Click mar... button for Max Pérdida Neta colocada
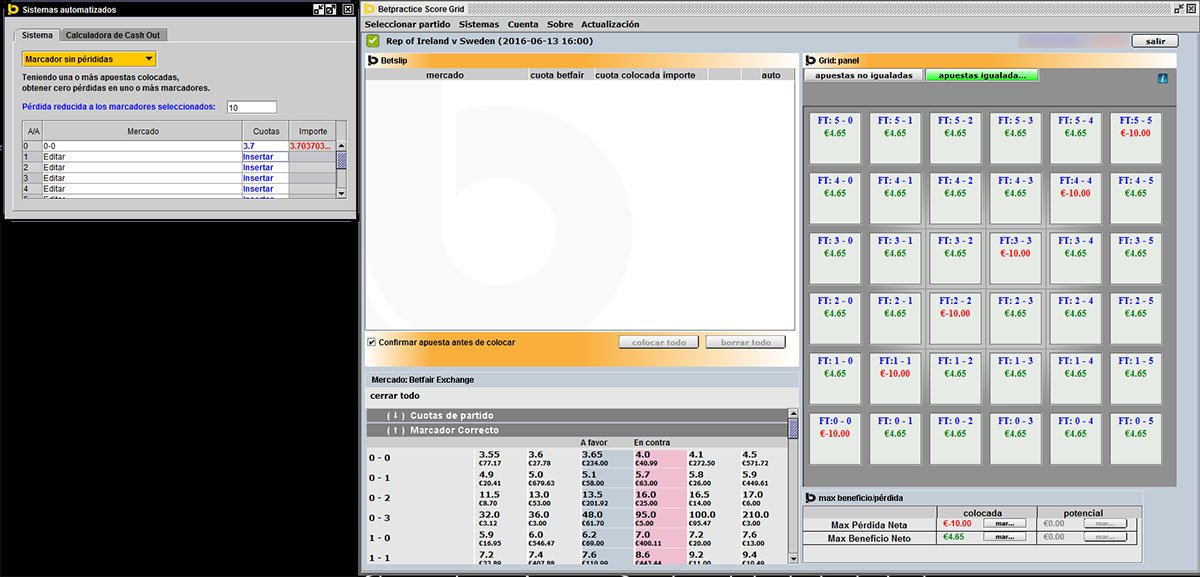Image resolution: width=1200 pixels, height=577 pixels. coord(1005,523)
